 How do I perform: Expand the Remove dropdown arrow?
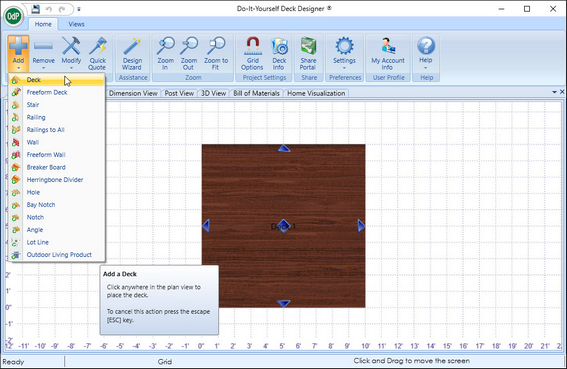pos(44,68)
